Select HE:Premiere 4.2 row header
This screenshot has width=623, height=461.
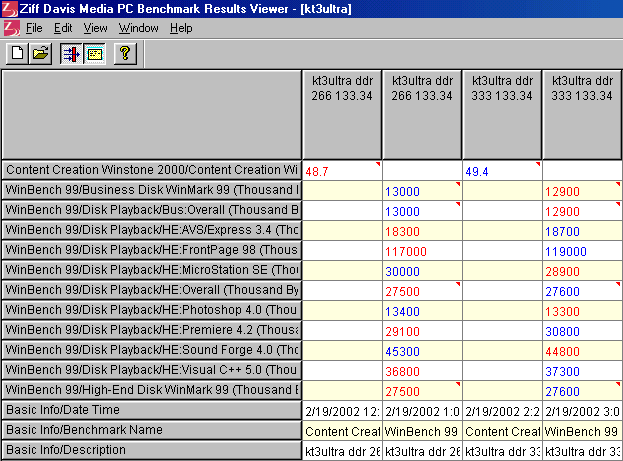coord(151,330)
